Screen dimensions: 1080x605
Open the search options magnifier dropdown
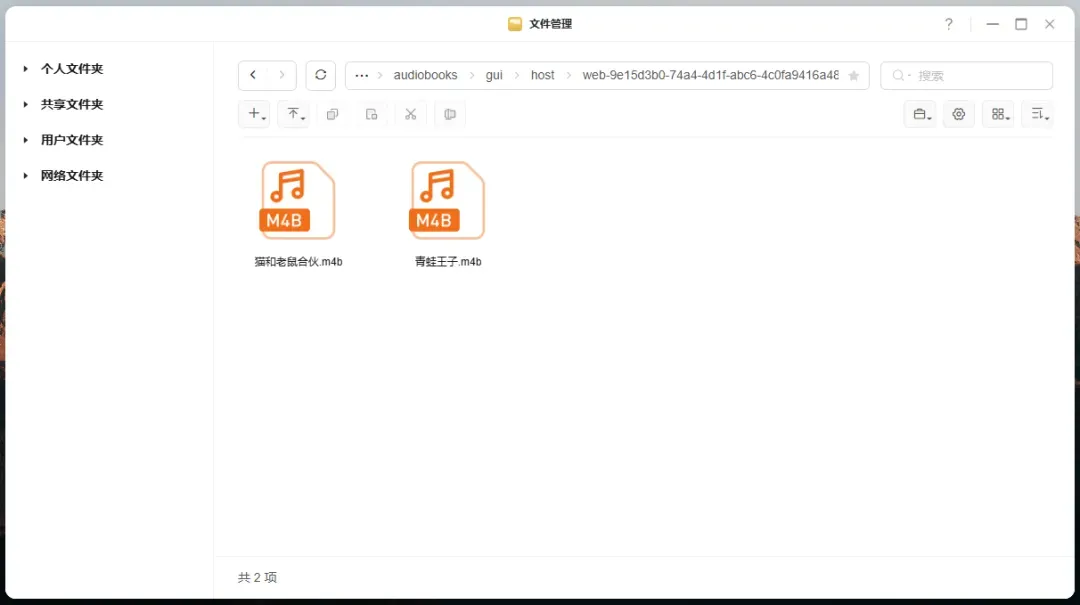coord(901,76)
